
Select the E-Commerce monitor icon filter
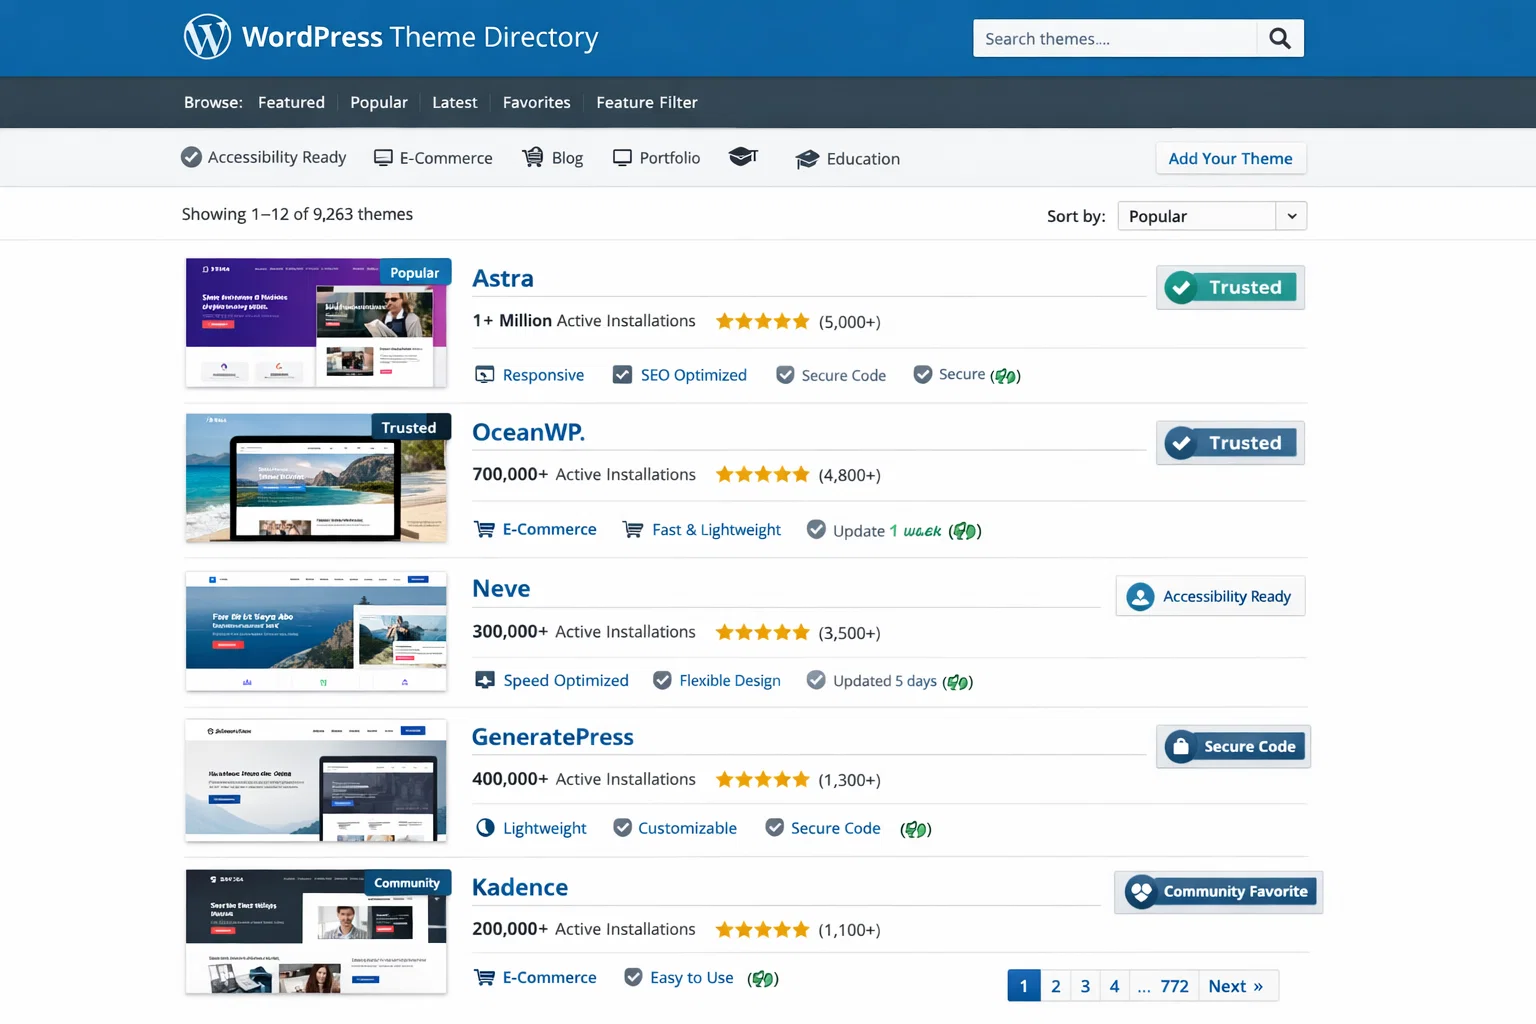[x=383, y=158]
